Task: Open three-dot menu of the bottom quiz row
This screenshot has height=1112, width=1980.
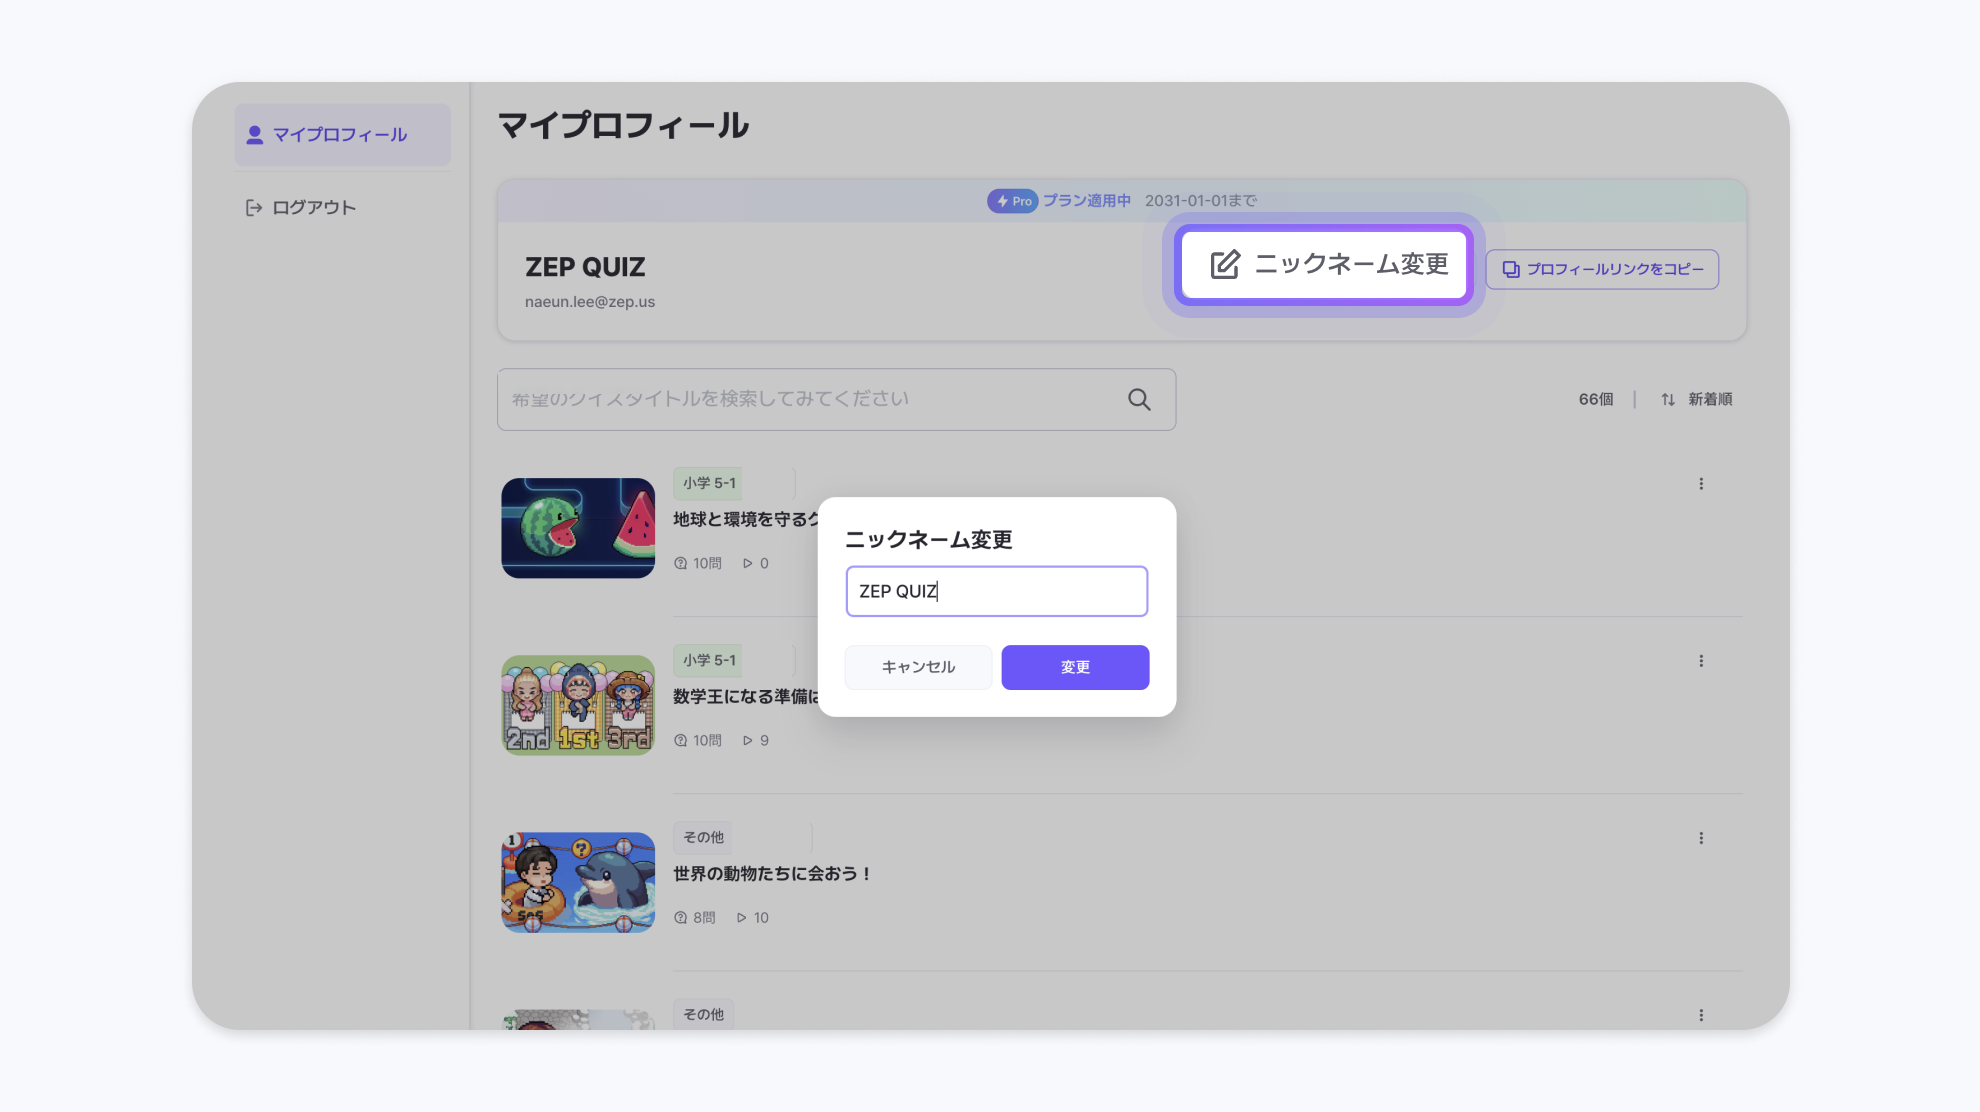Action: coord(1701,1015)
